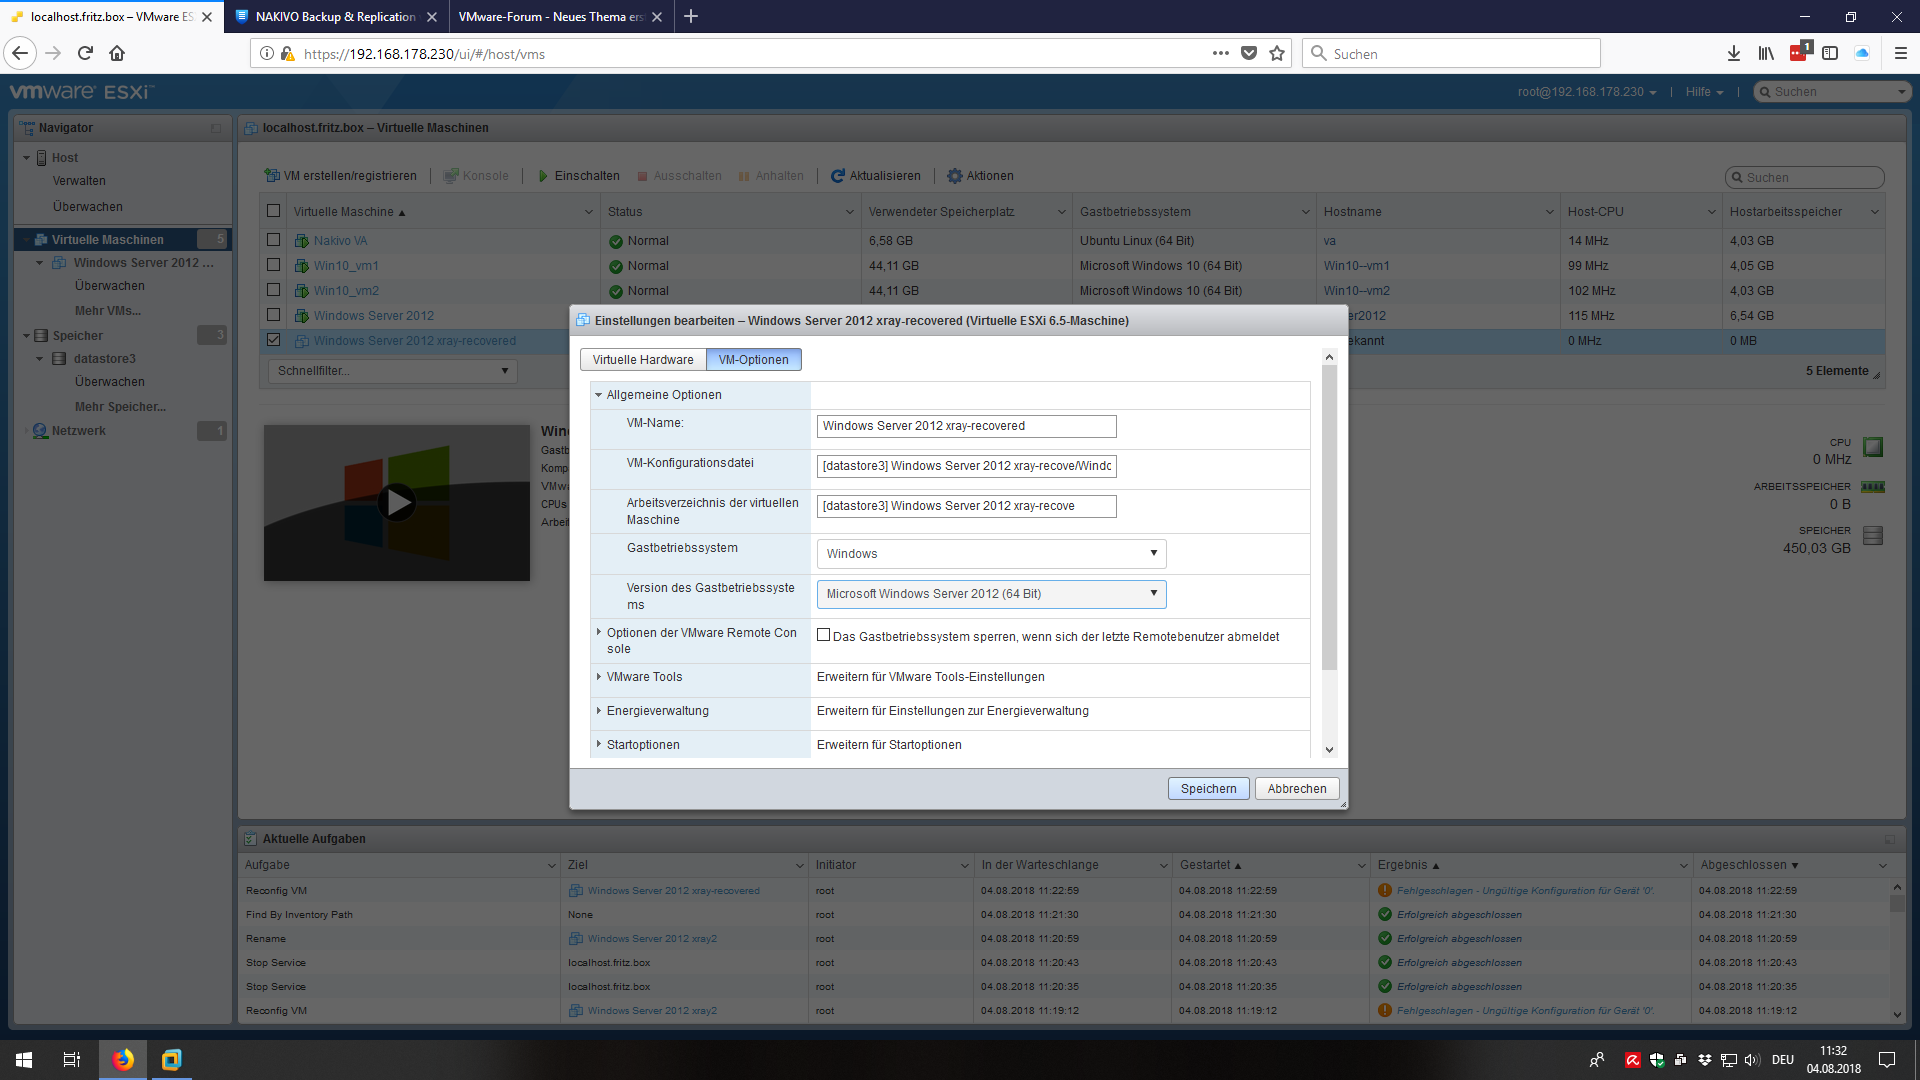Open Firefox from the Windows taskbar
Viewport: 1920px width, 1080px height.
(x=123, y=1059)
